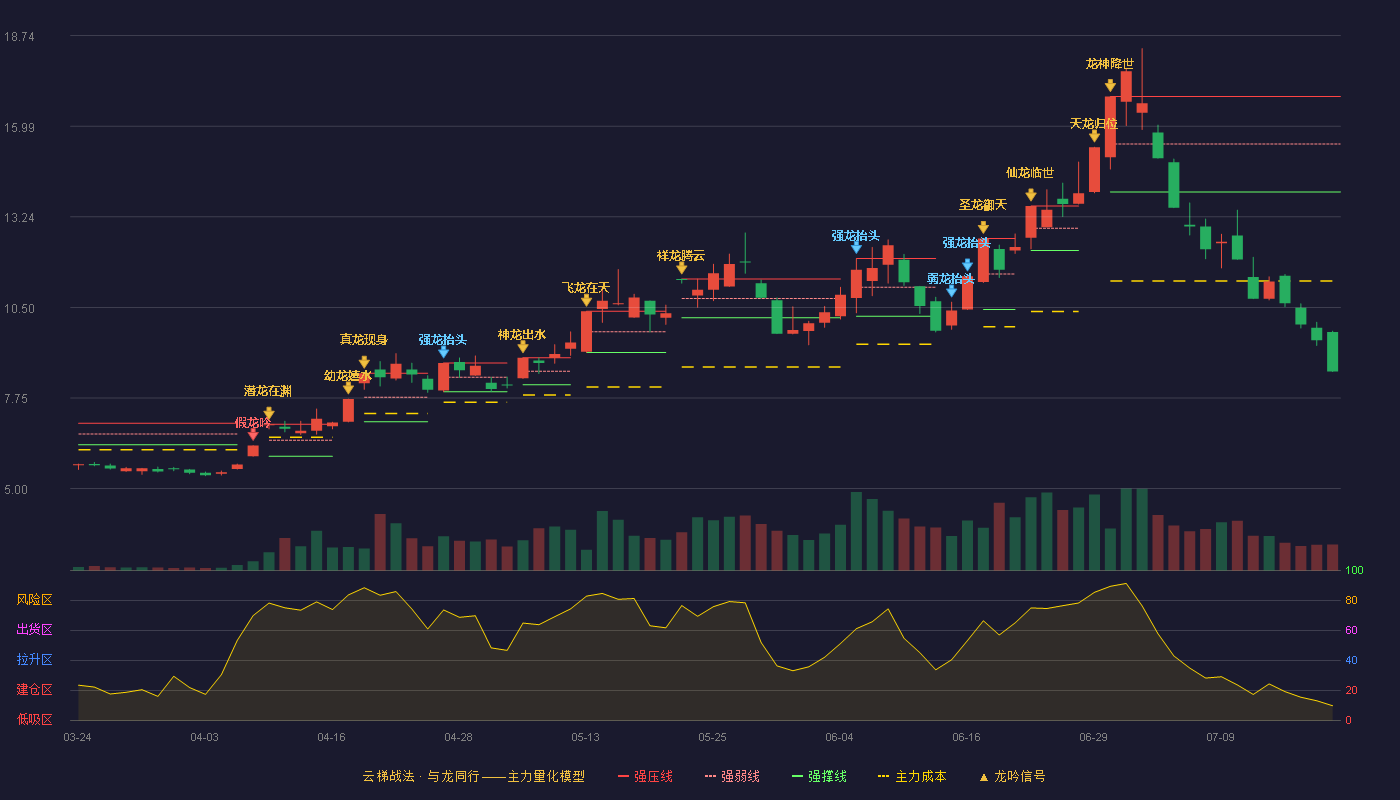Click the 13.24 price axis label
1400x800 pixels.
point(19,218)
